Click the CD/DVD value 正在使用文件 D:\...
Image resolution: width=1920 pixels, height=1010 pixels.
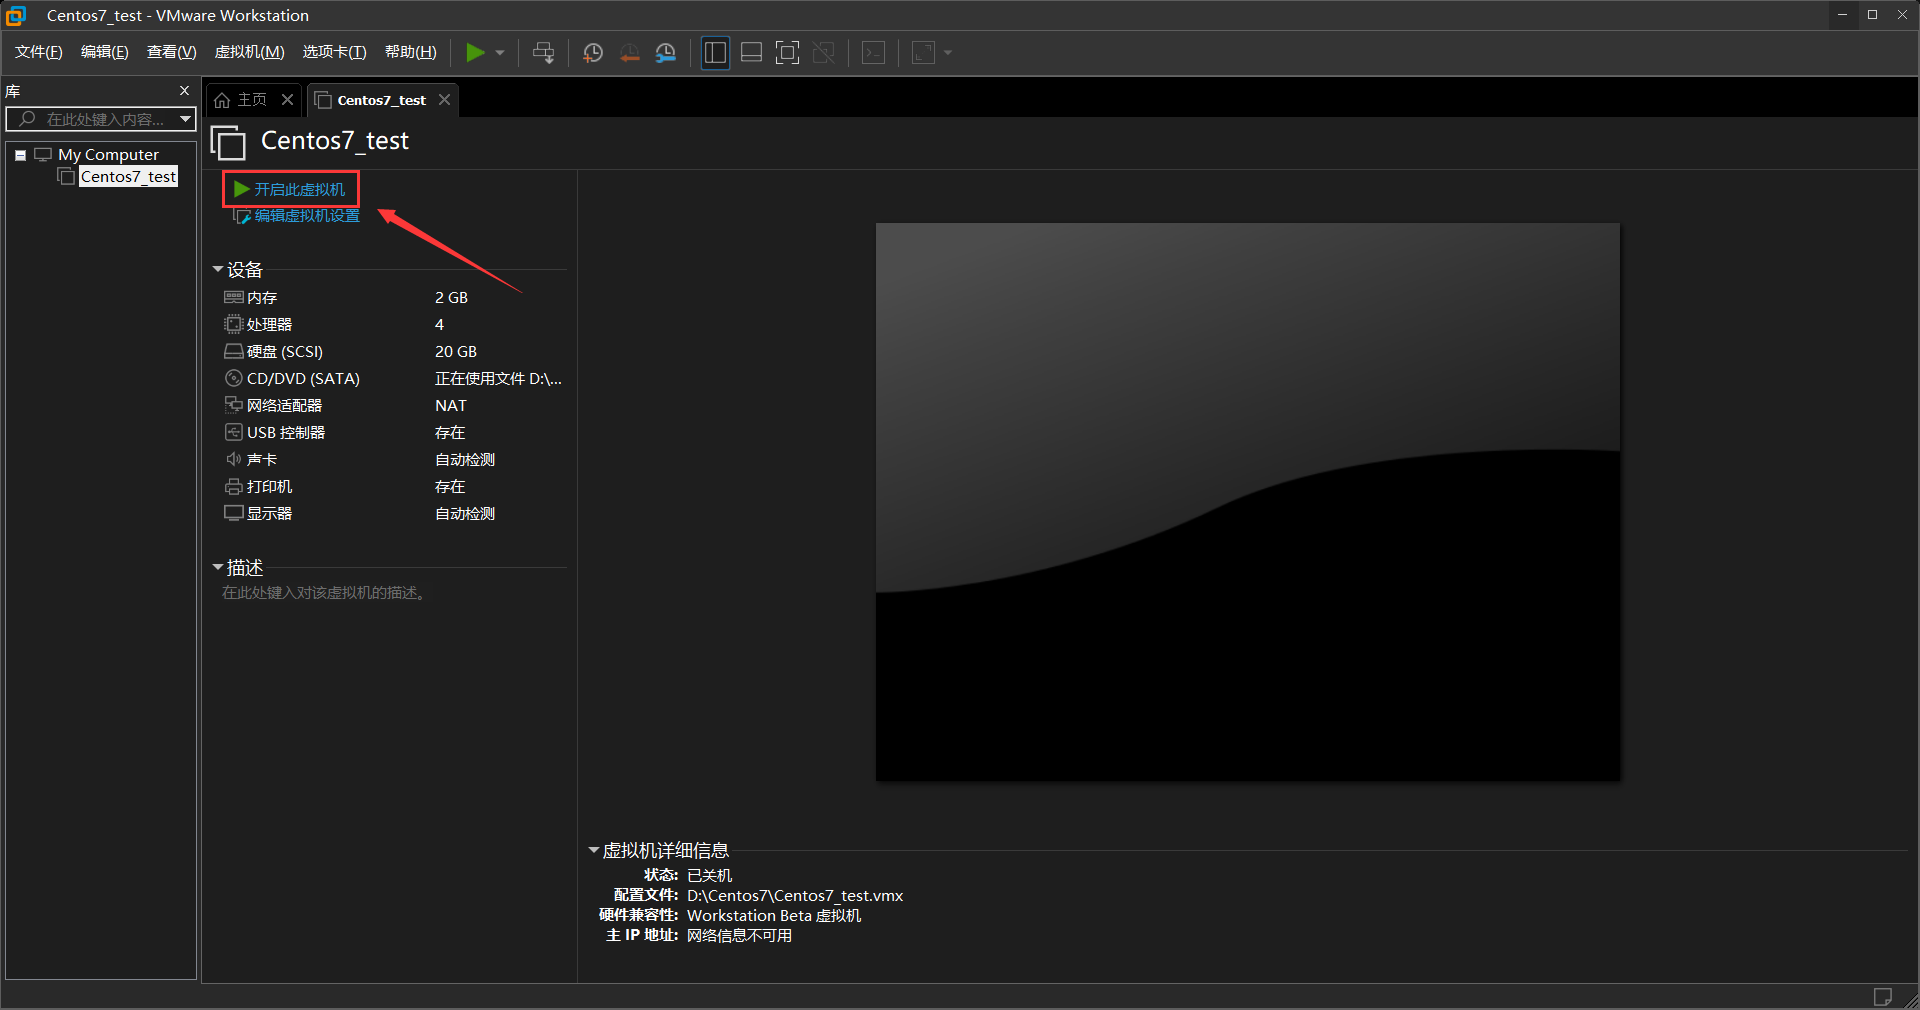498,379
